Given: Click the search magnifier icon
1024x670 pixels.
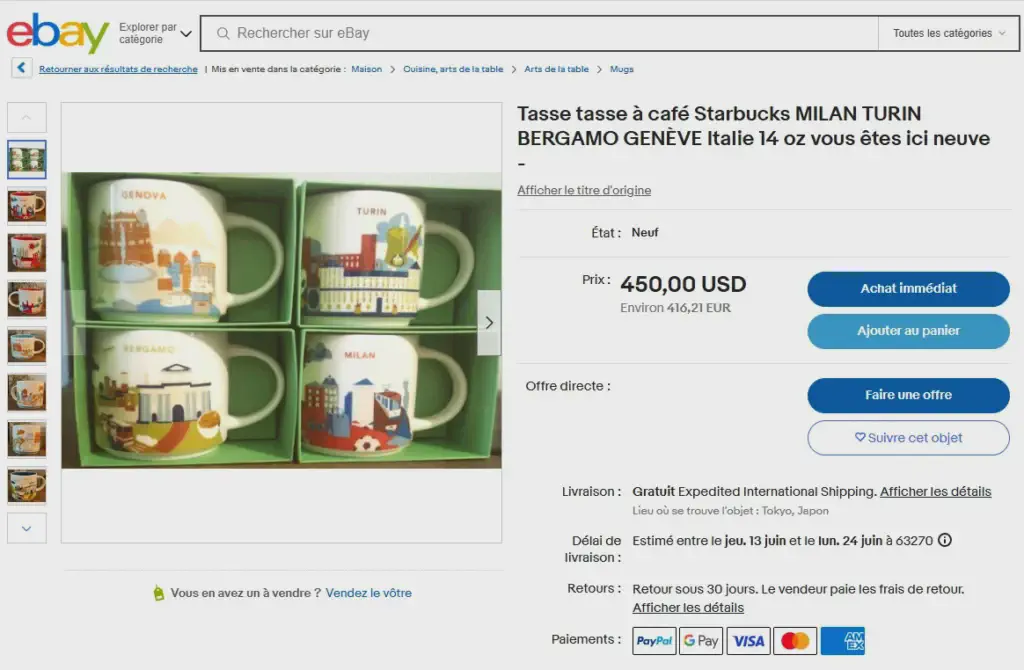Looking at the screenshot, I should 223,33.
